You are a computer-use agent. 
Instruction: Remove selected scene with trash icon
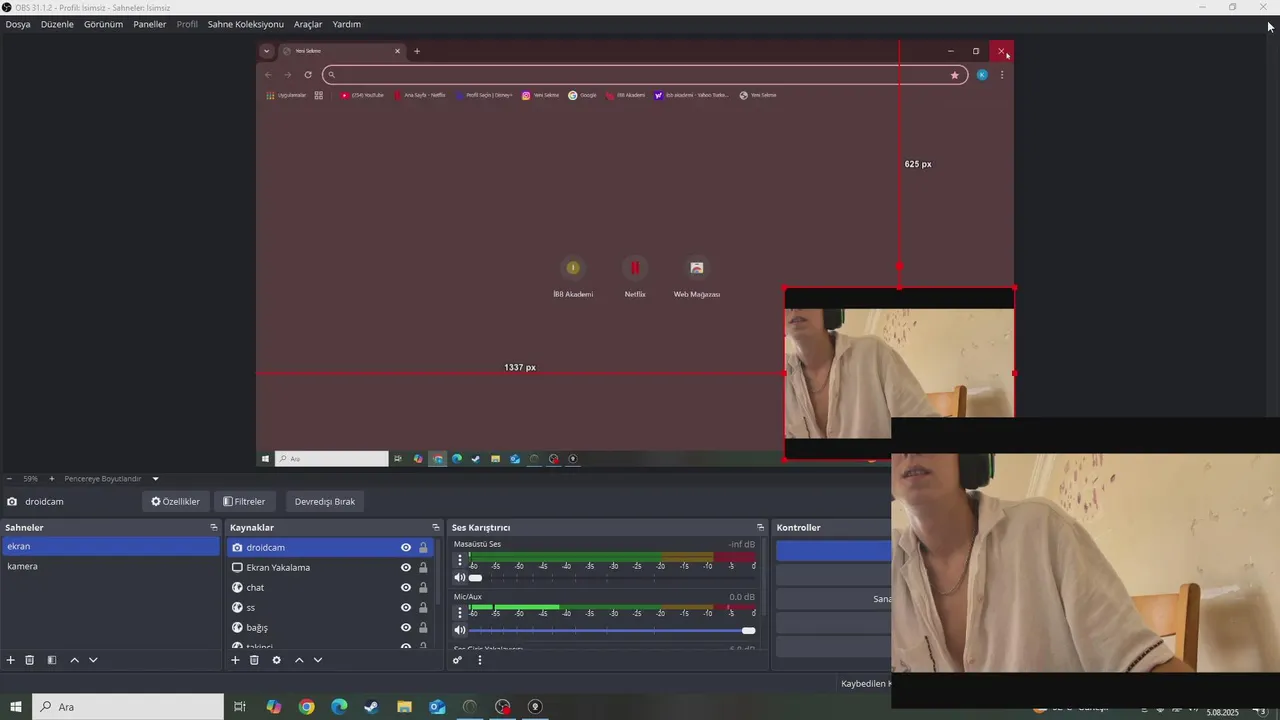pyautogui.click(x=30, y=660)
